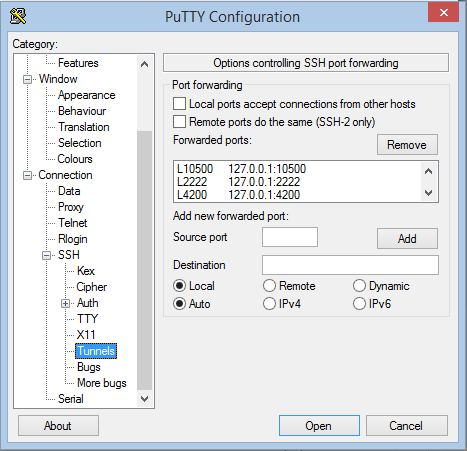Screen dimensions: 467x451
Task: Go to the Behaviour category
Action: 82,111
